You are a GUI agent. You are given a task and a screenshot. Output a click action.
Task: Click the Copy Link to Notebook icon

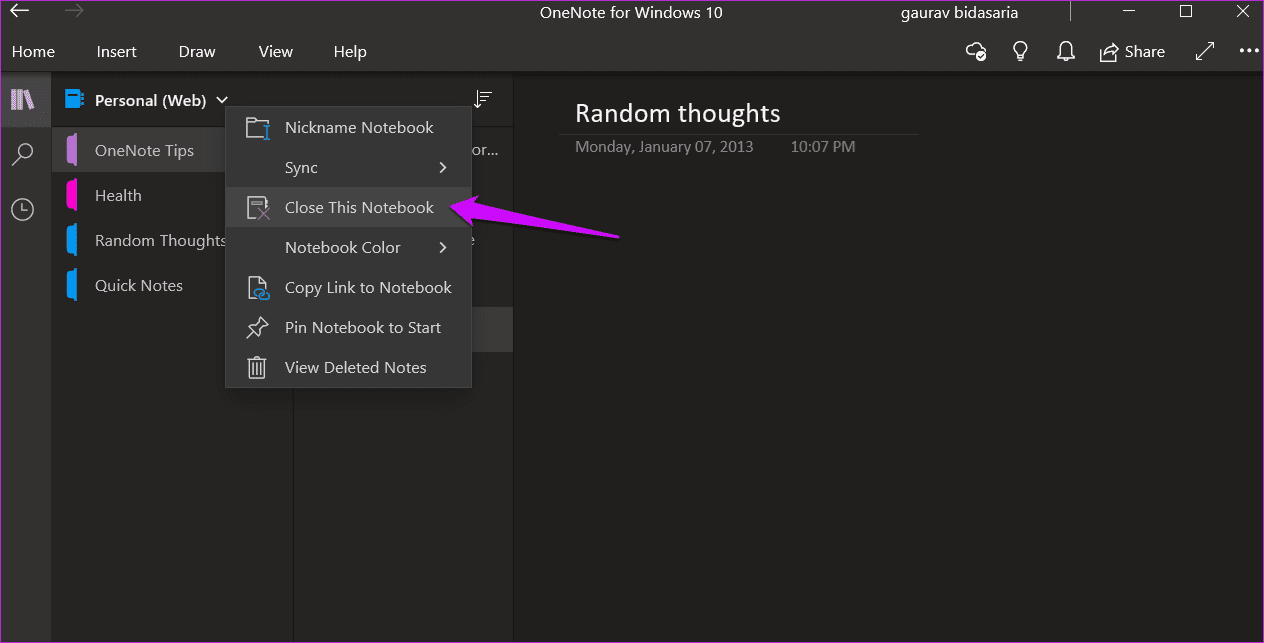pos(258,288)
